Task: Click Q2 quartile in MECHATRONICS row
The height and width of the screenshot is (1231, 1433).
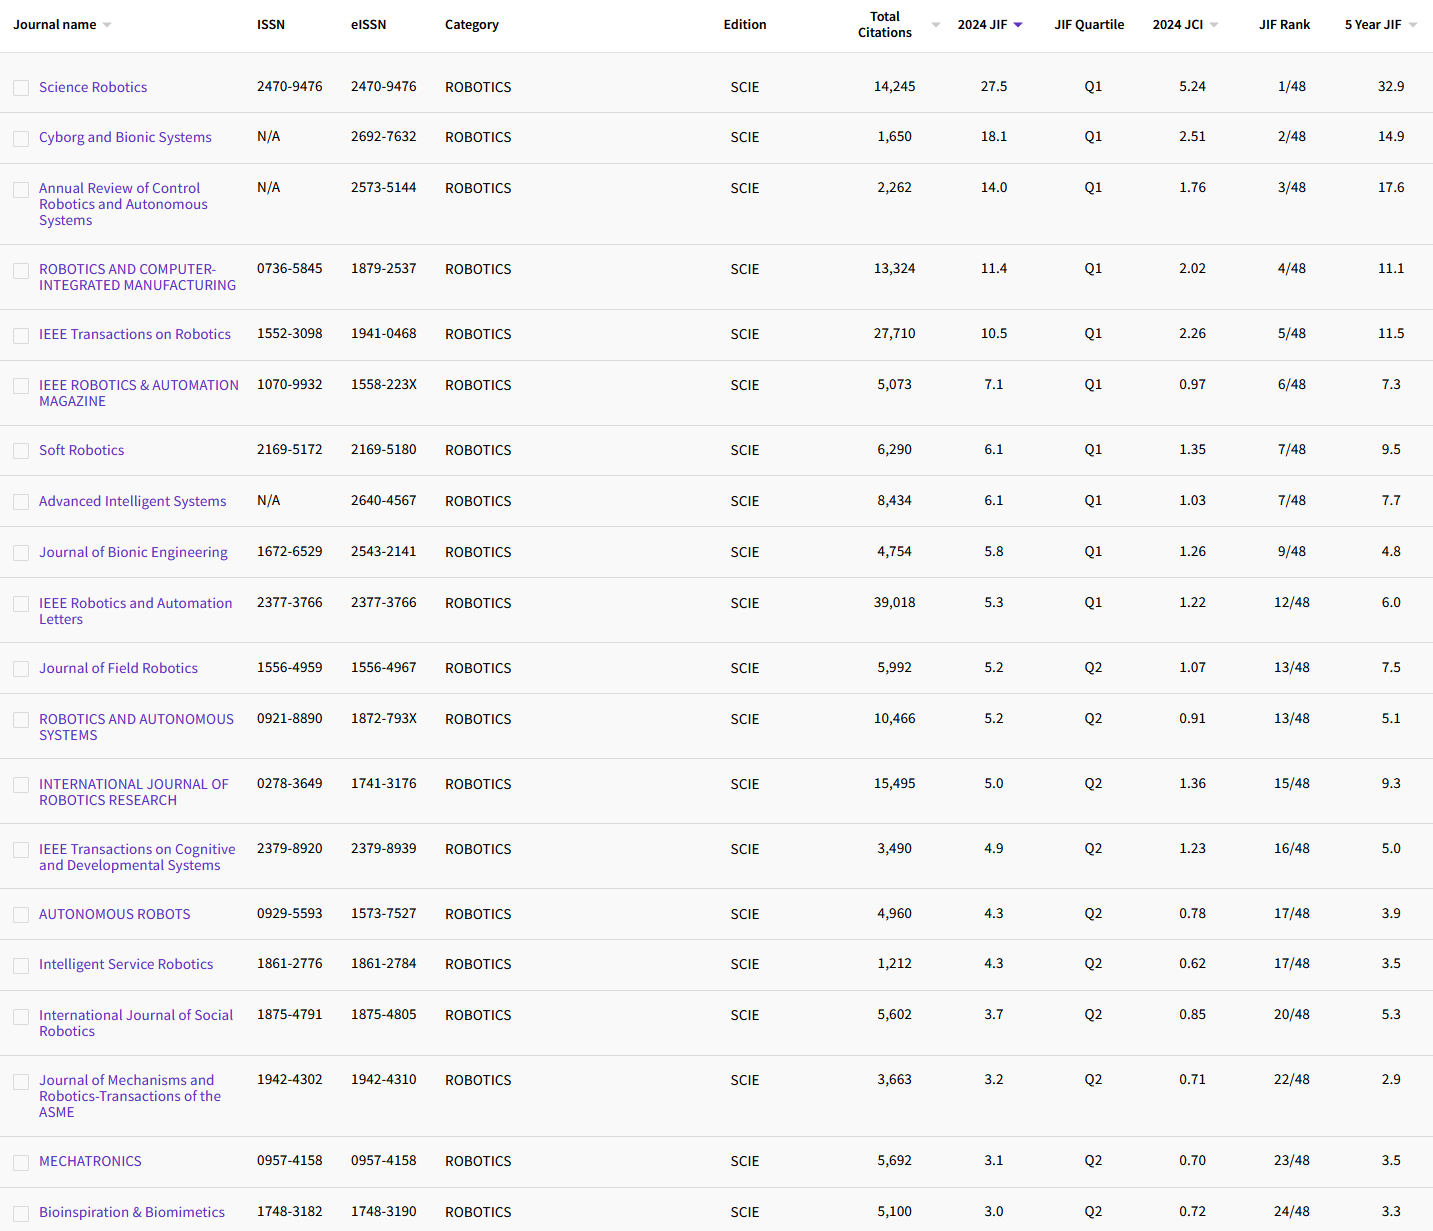Action: click(x=1093, y=1161)
